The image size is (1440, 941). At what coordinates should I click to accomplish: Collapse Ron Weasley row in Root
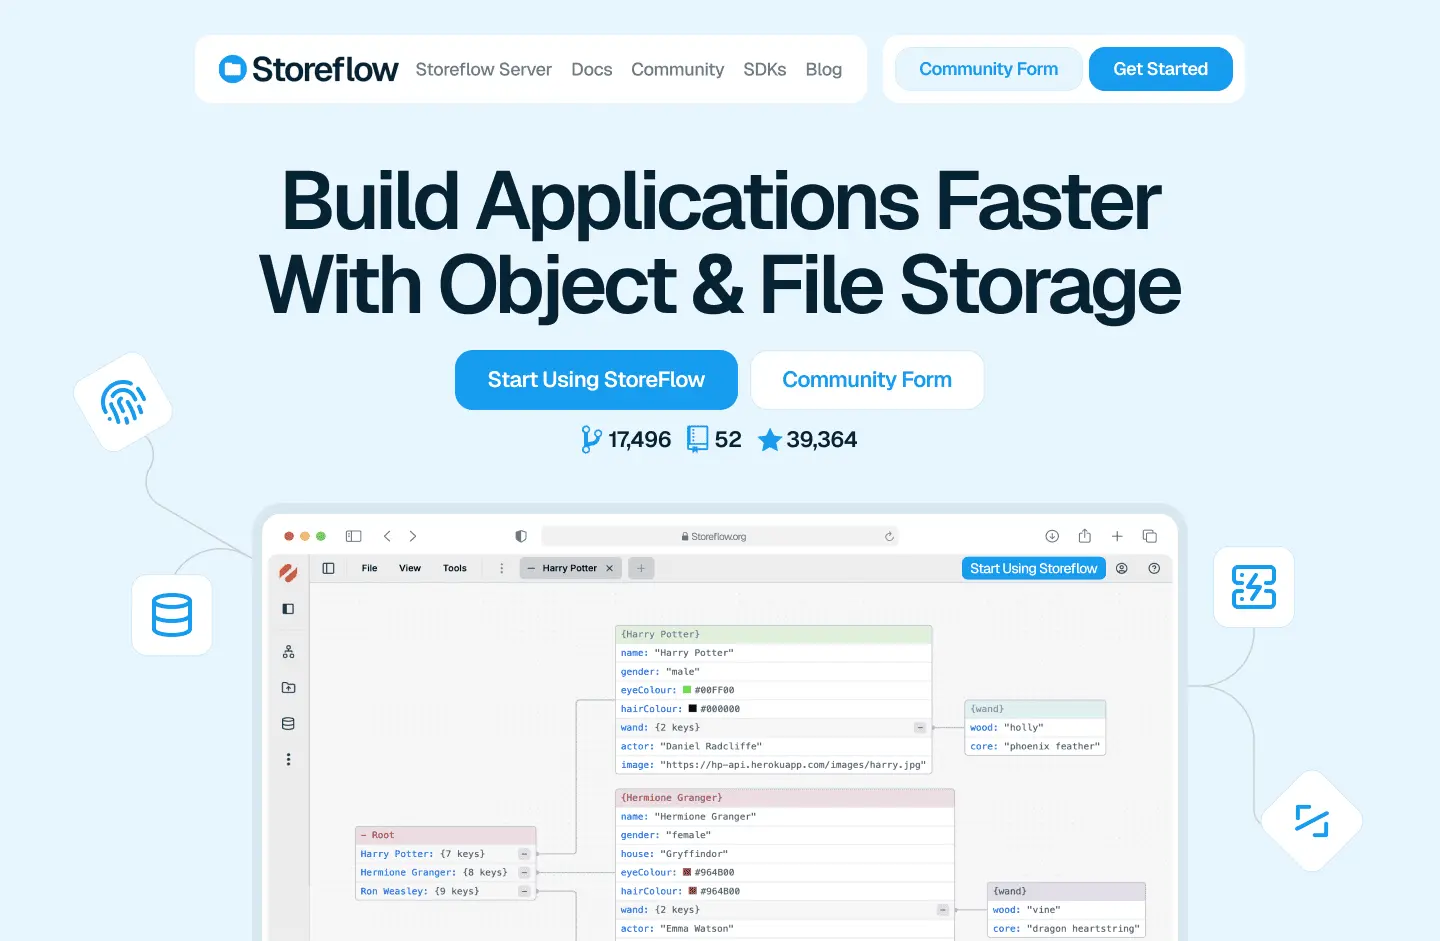(524, 891)
